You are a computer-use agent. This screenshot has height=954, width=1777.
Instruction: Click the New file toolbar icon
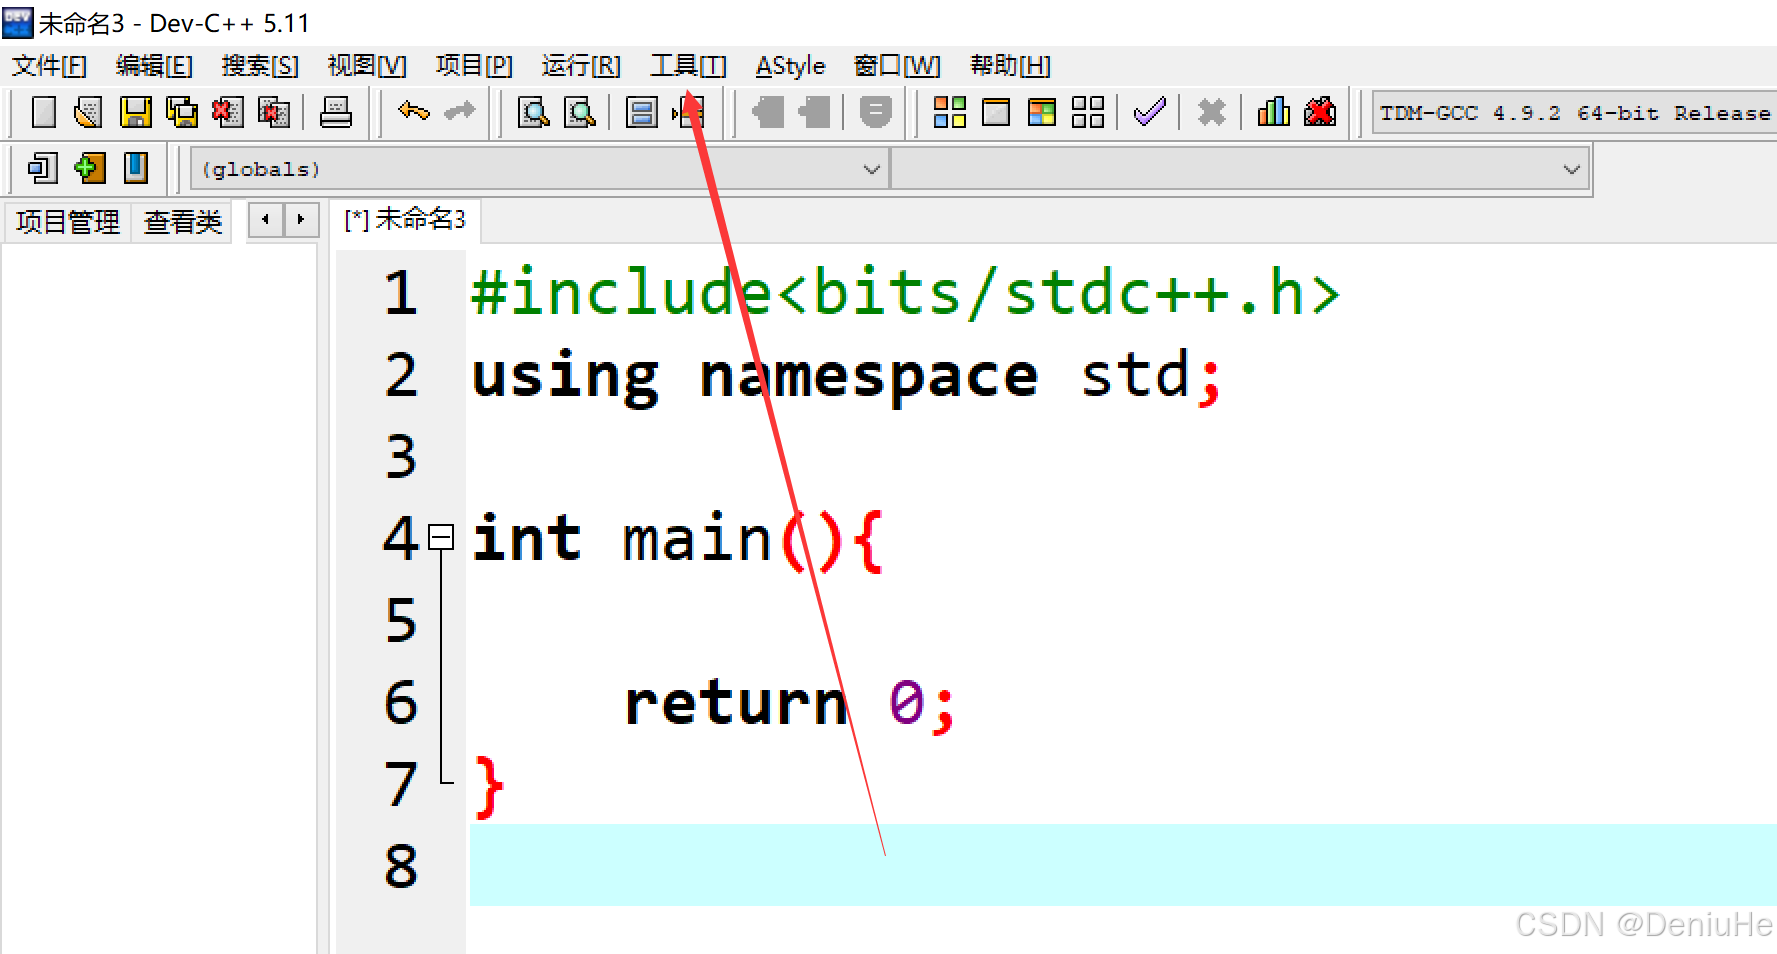(43, 112)
